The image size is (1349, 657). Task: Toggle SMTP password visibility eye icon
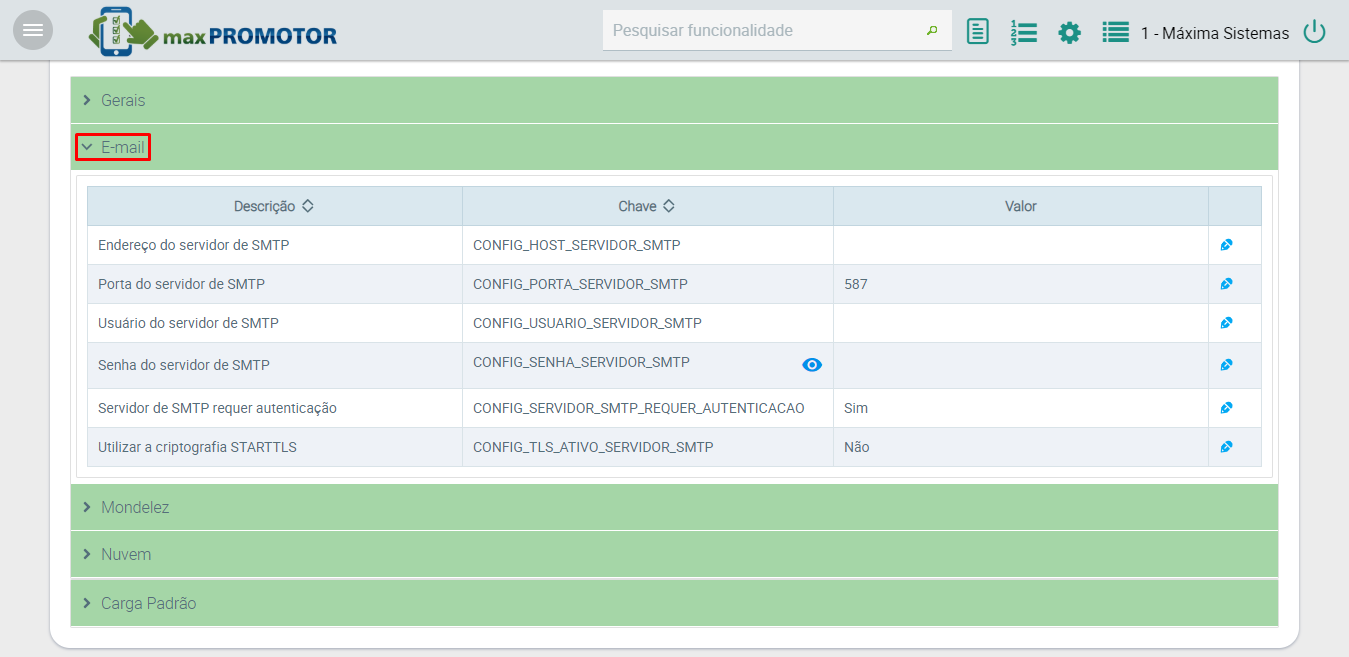click(812, 365)
